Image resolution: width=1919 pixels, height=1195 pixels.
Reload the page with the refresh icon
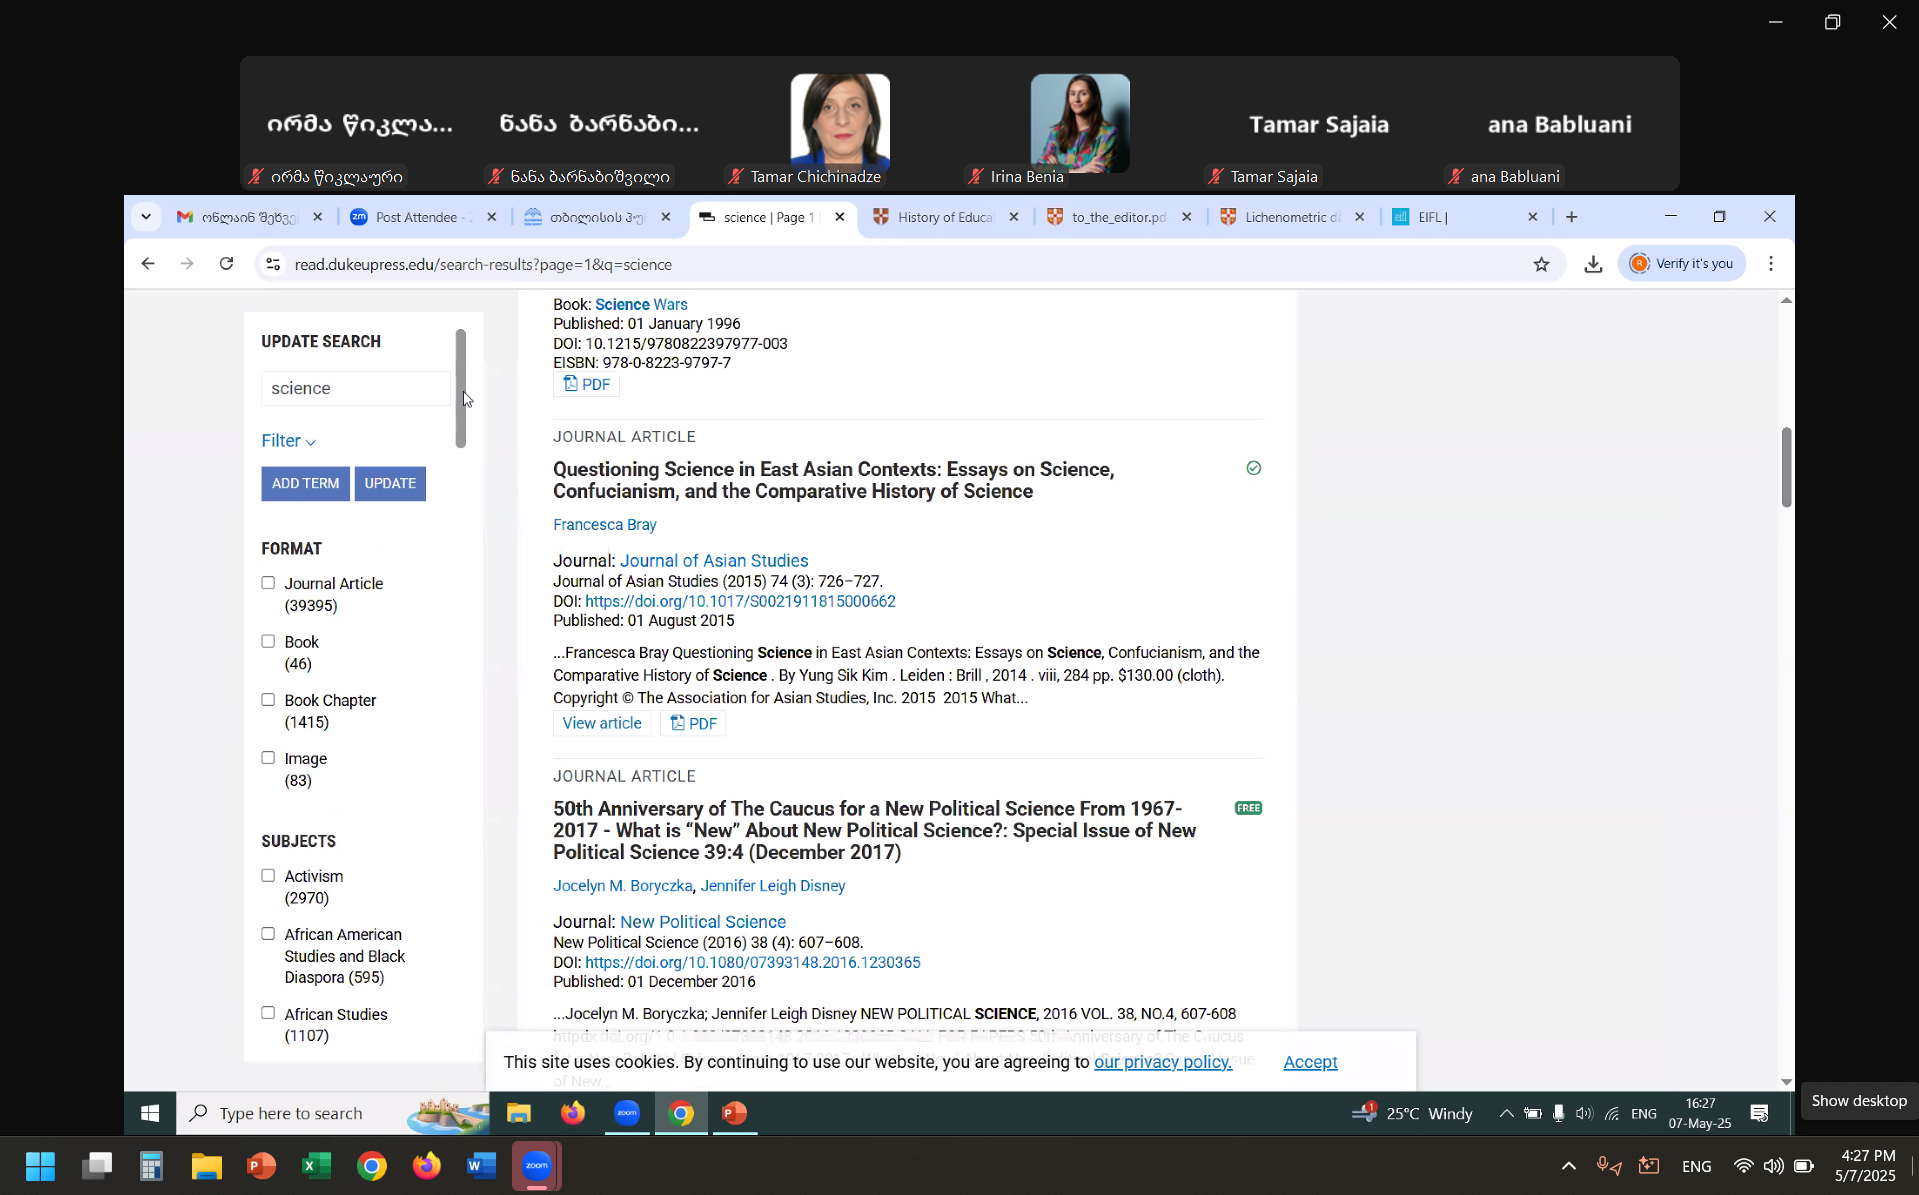227,264
